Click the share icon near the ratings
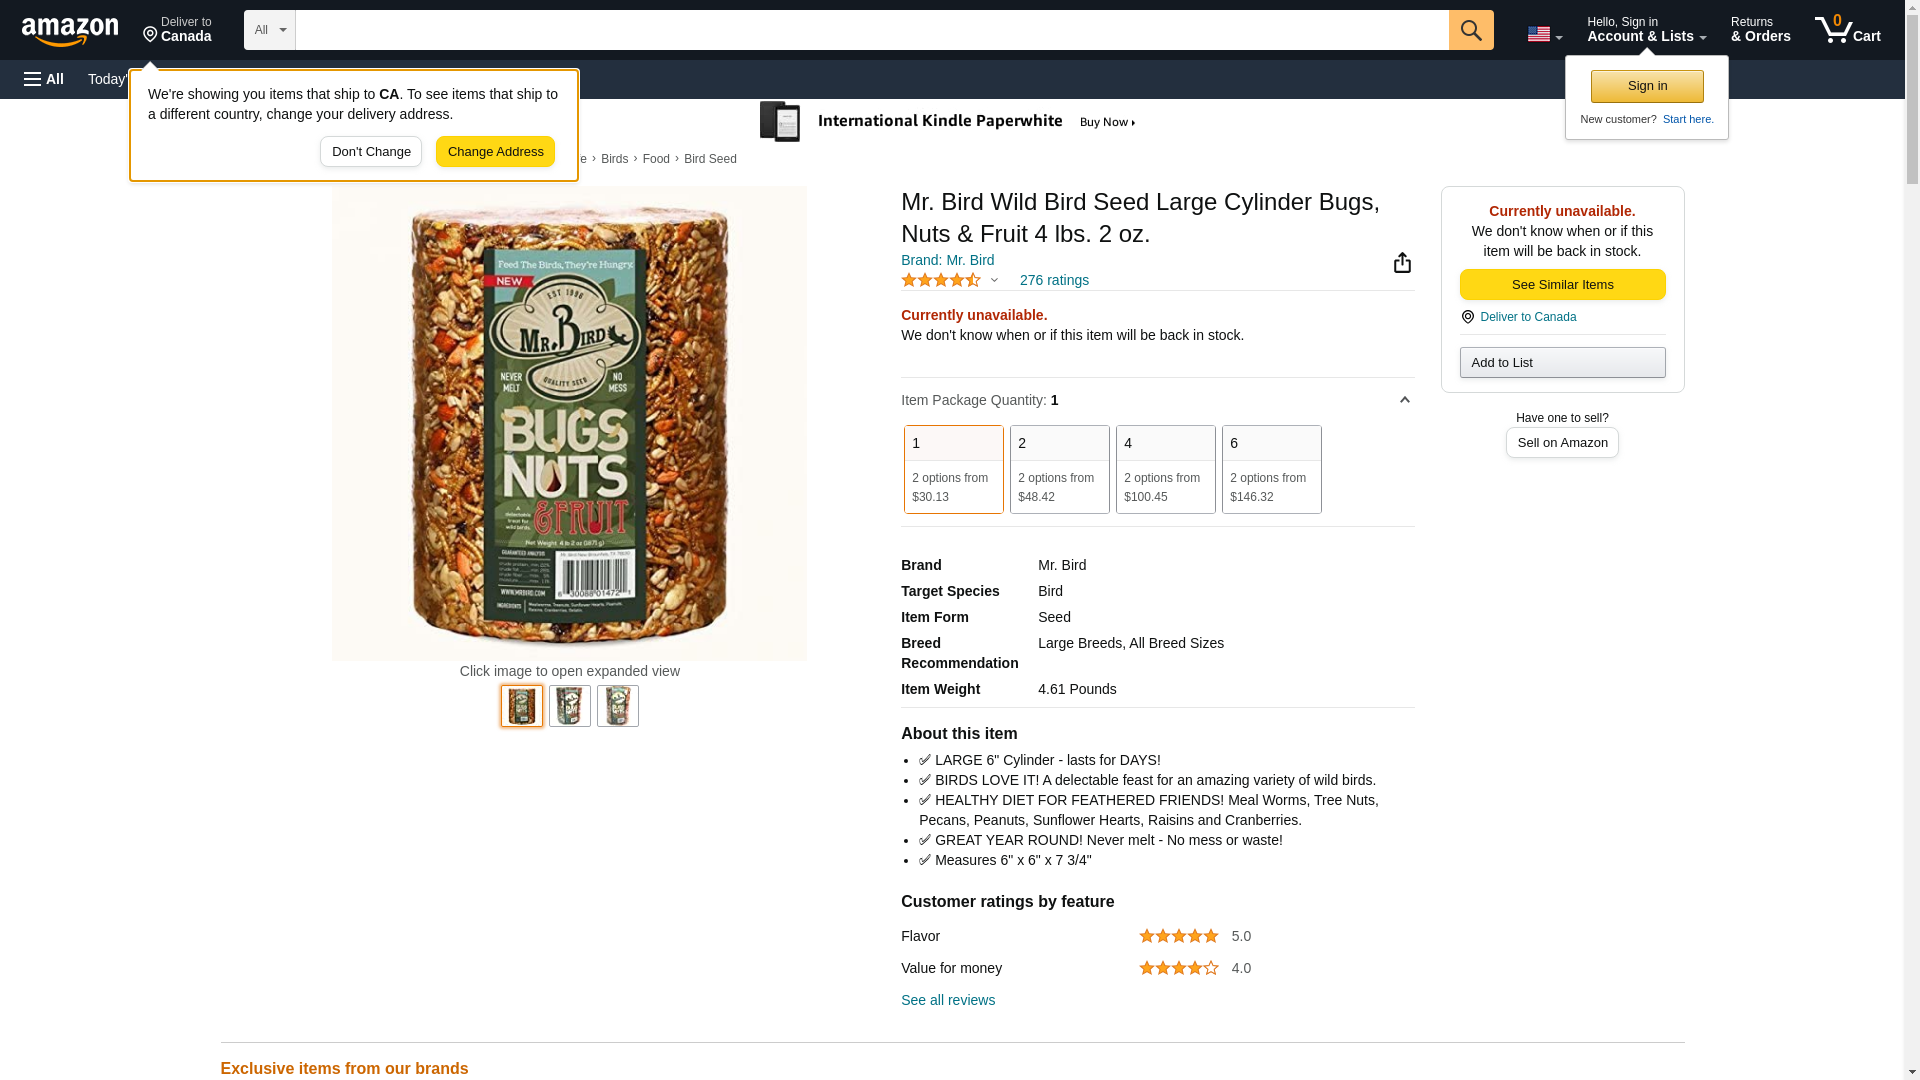This screenshot has height=1080, width=1920. tap(1402, 263)
